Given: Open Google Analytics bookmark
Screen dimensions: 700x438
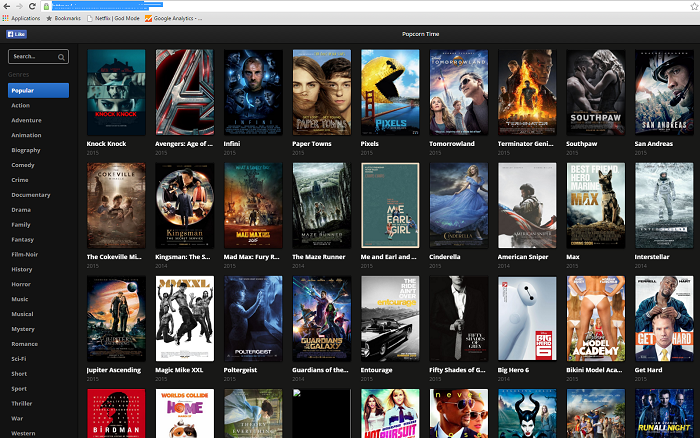Looking at the screenshot, I should tap(173, 18).
